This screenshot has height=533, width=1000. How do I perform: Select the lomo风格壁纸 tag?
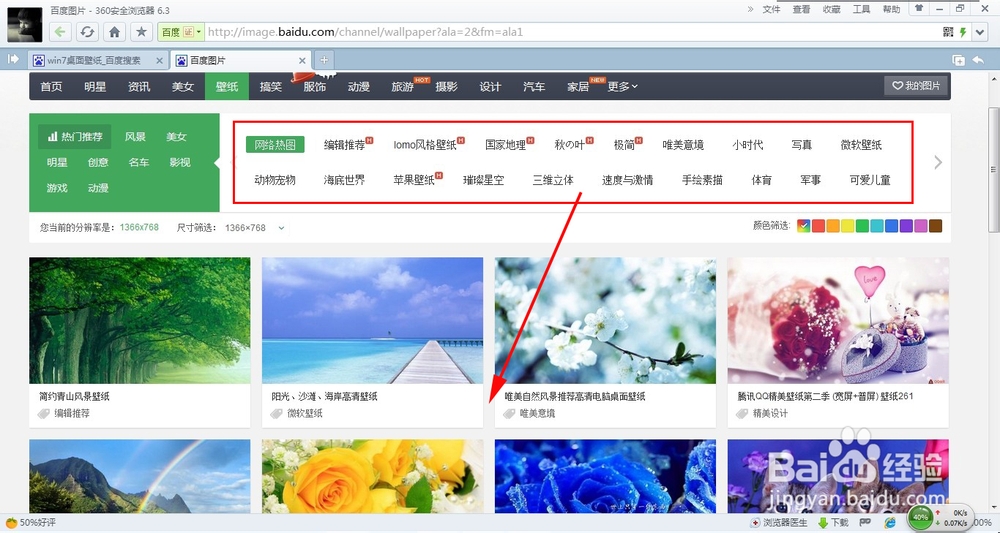click(x=425, y=145)
